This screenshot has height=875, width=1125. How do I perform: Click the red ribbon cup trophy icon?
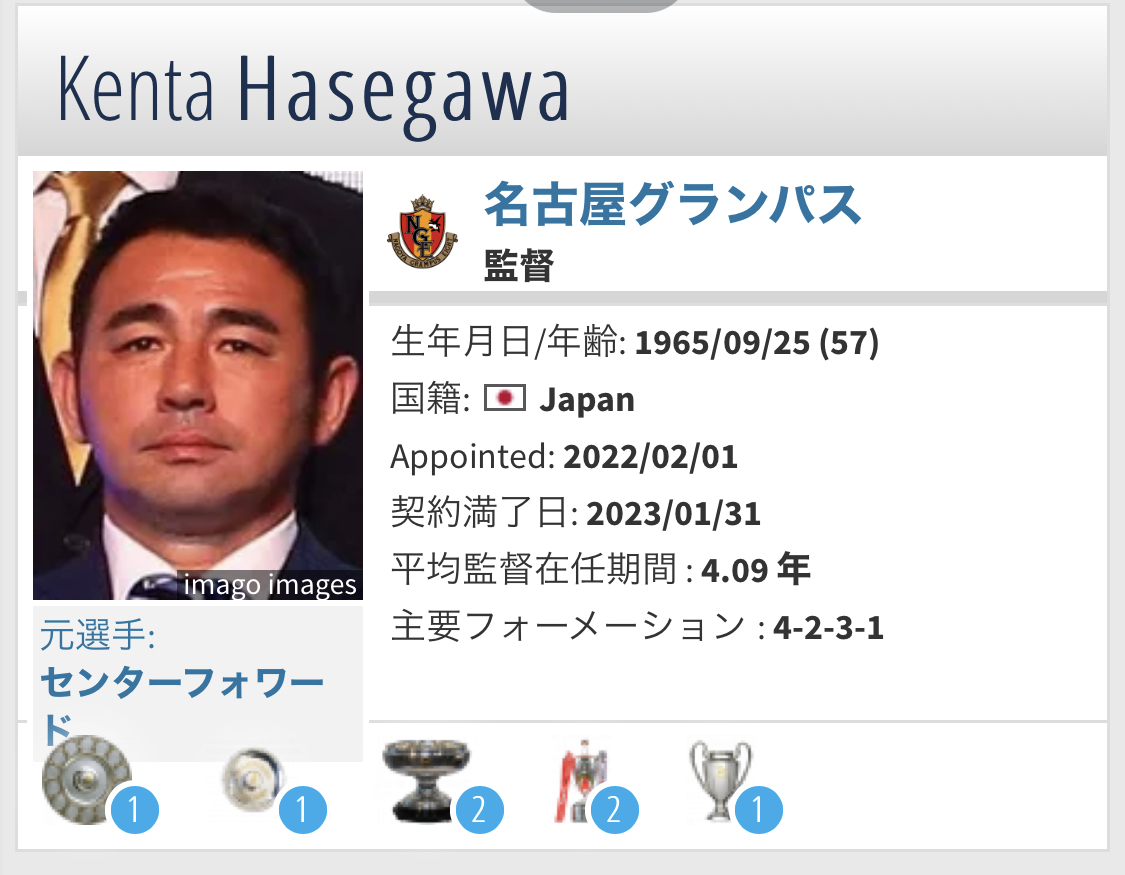(x=581, y=780)
